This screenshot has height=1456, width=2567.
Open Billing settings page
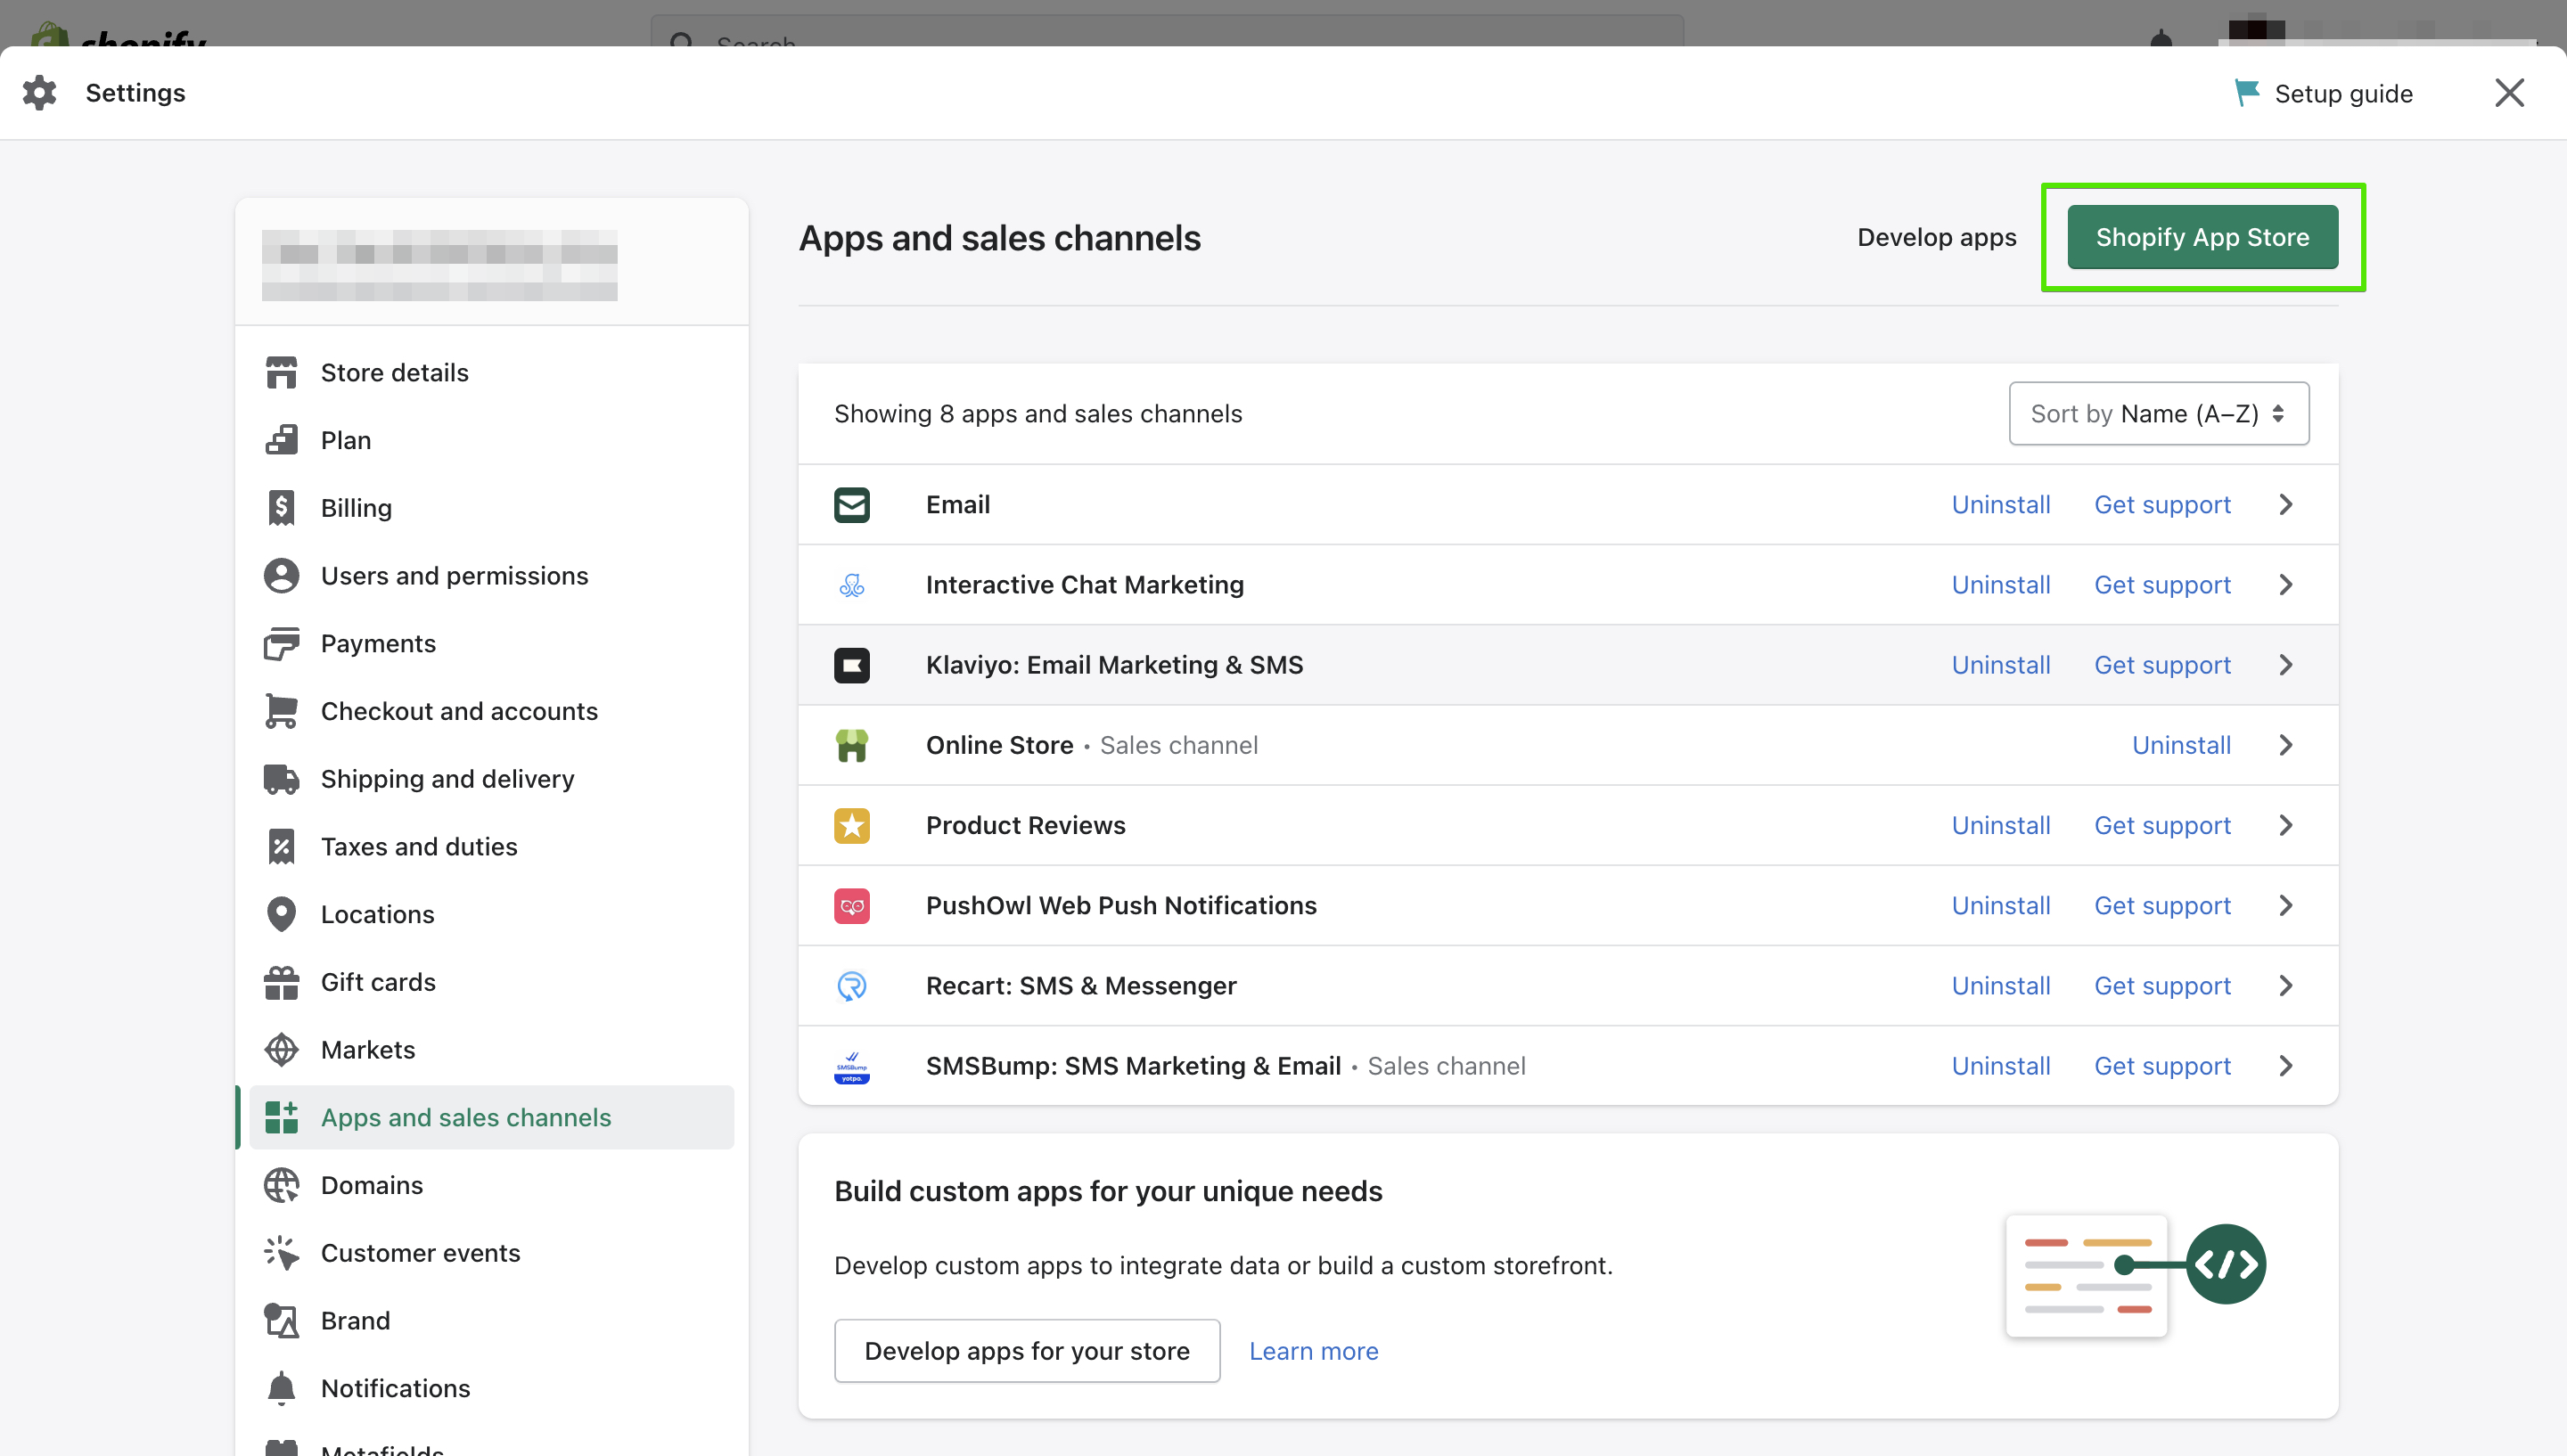492,508
